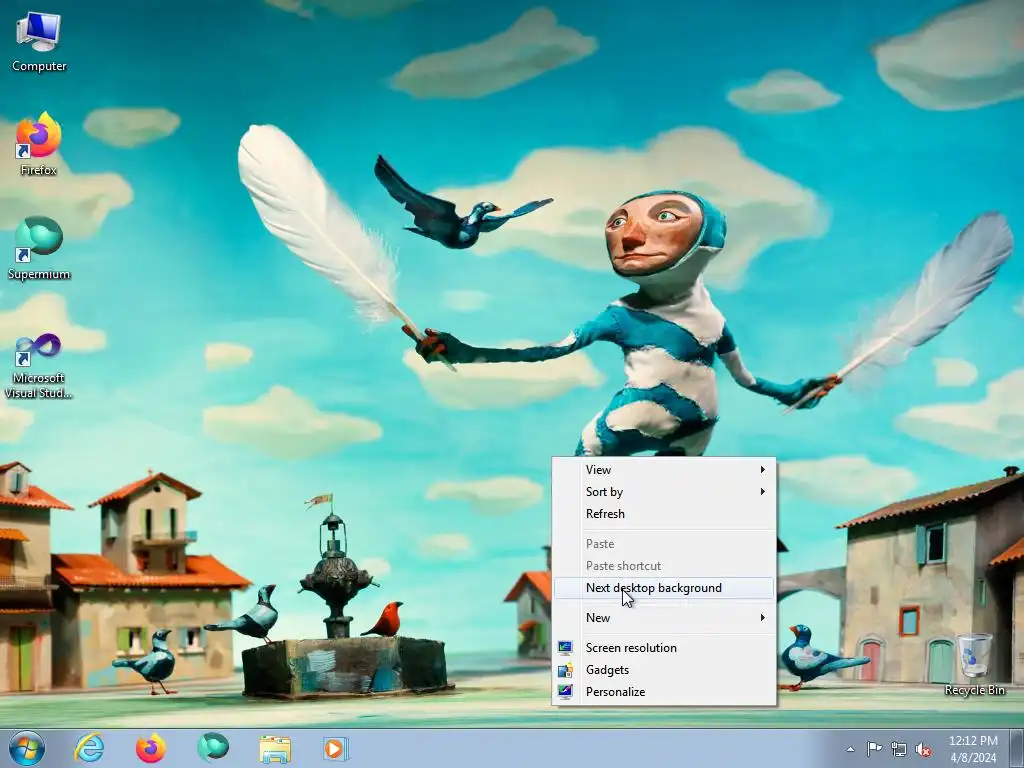Show hidden tray icons arrow
Screen dimensions: 1024x768
850,749
